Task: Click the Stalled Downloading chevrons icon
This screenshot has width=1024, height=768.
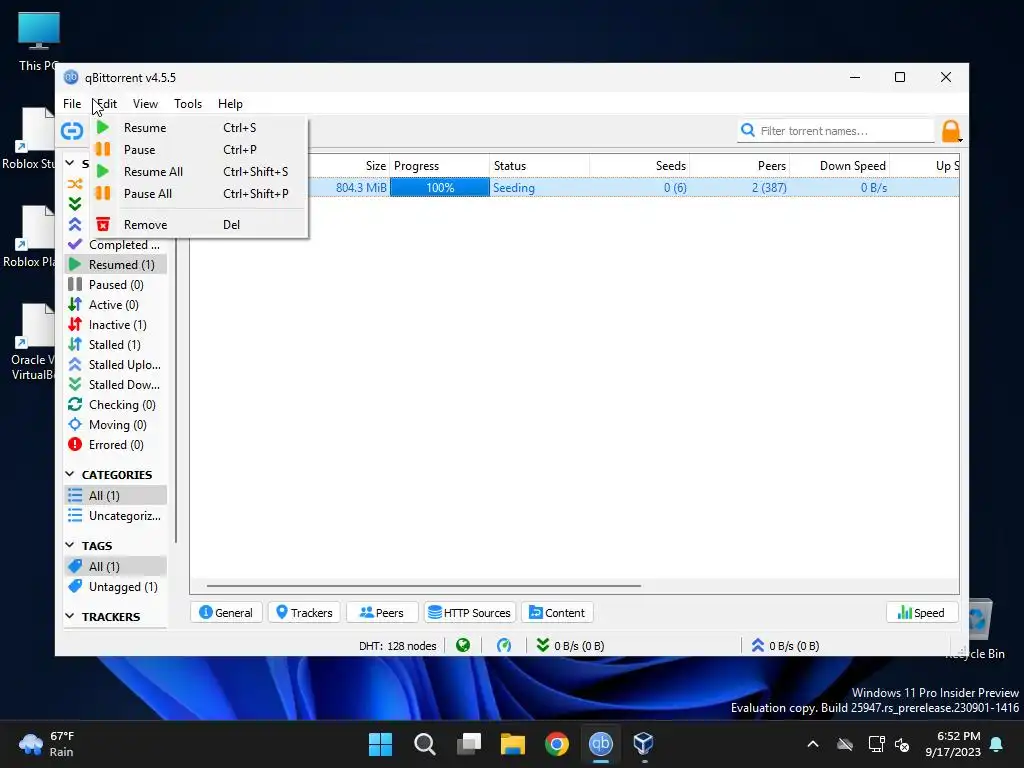Action: (75, 385)
